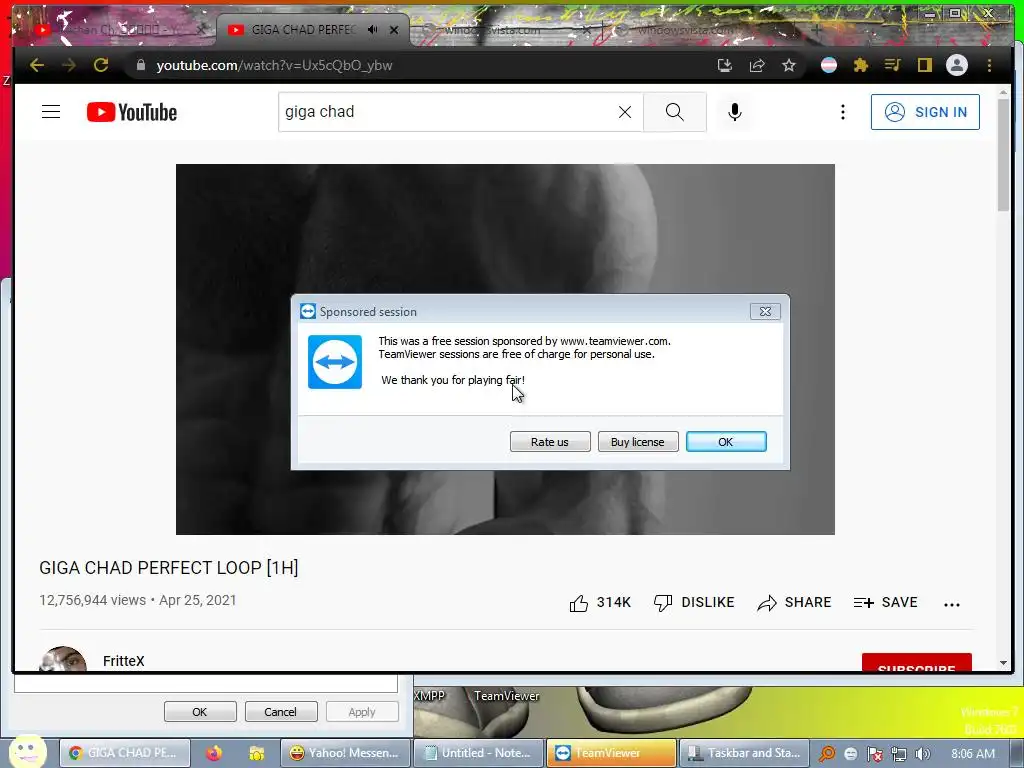This screenshot has height=768, width=1024.
Task: Open more actions ellipsis under the video
Action: pos(952,604)
